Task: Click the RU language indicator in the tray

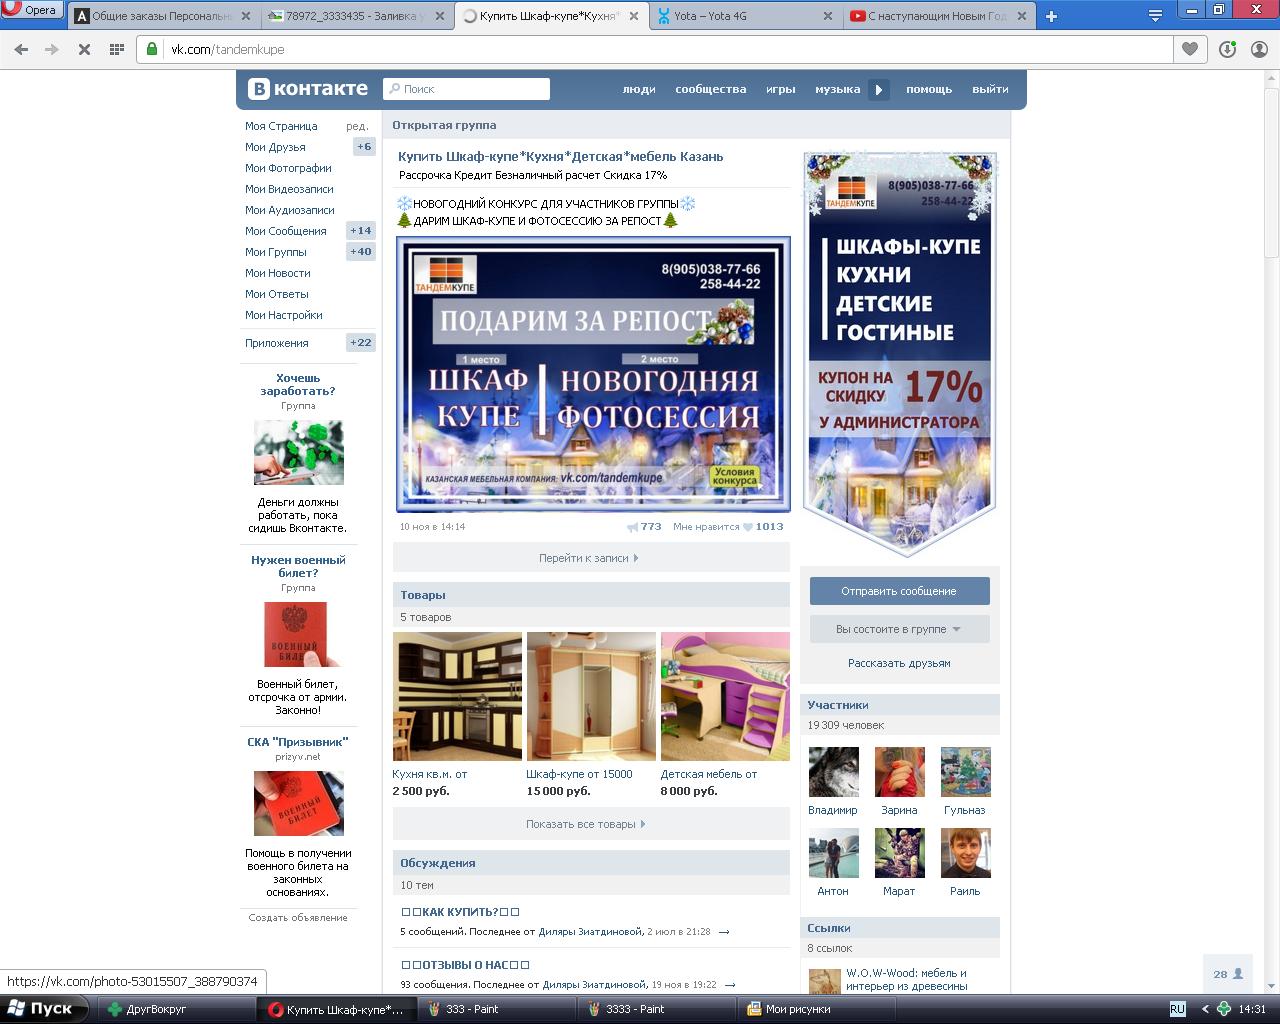Action: pyautogui.click(x=1177, y=1009)
